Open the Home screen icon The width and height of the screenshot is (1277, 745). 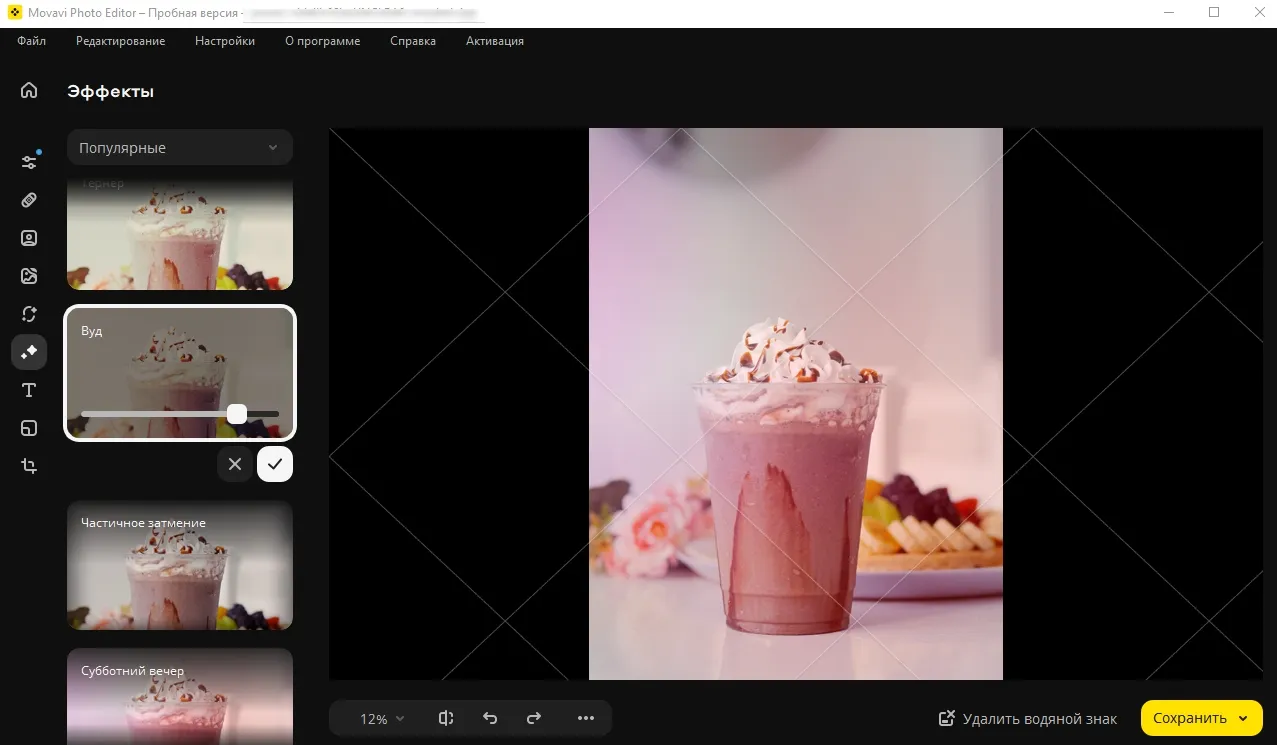(29, 90)
